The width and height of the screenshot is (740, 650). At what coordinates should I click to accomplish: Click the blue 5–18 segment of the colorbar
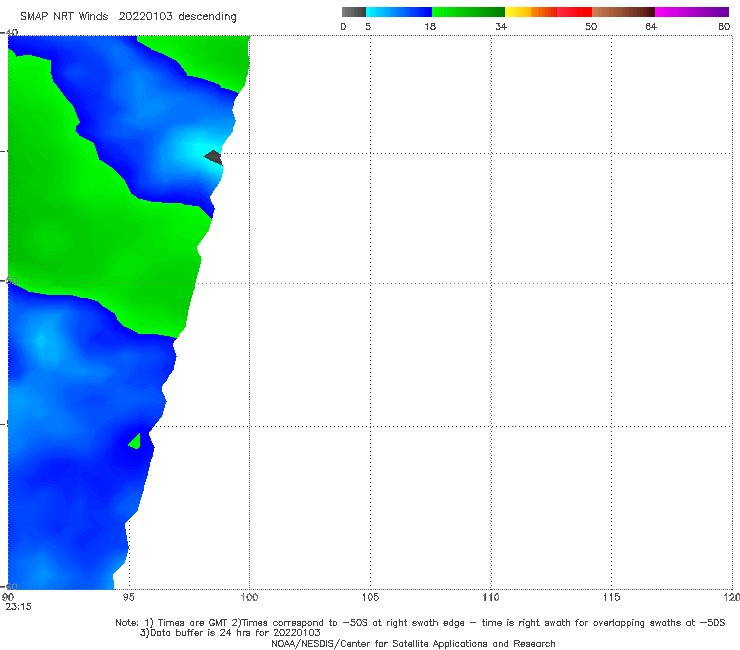tap(399, 12)
